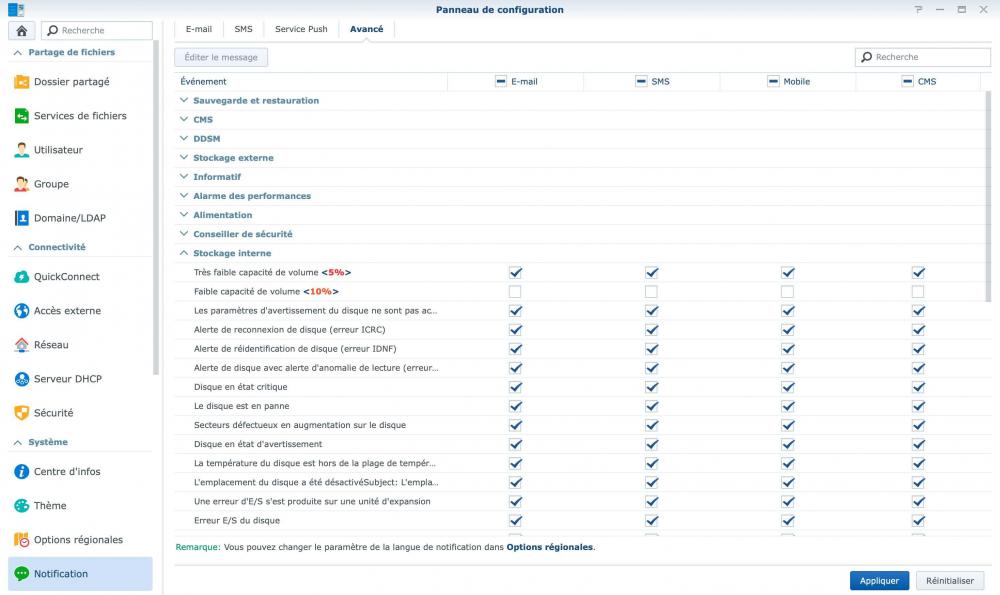Viewport: 1000px width, 595px height.
Task: Click the Appliquer button
Action: tap(879, 580)
